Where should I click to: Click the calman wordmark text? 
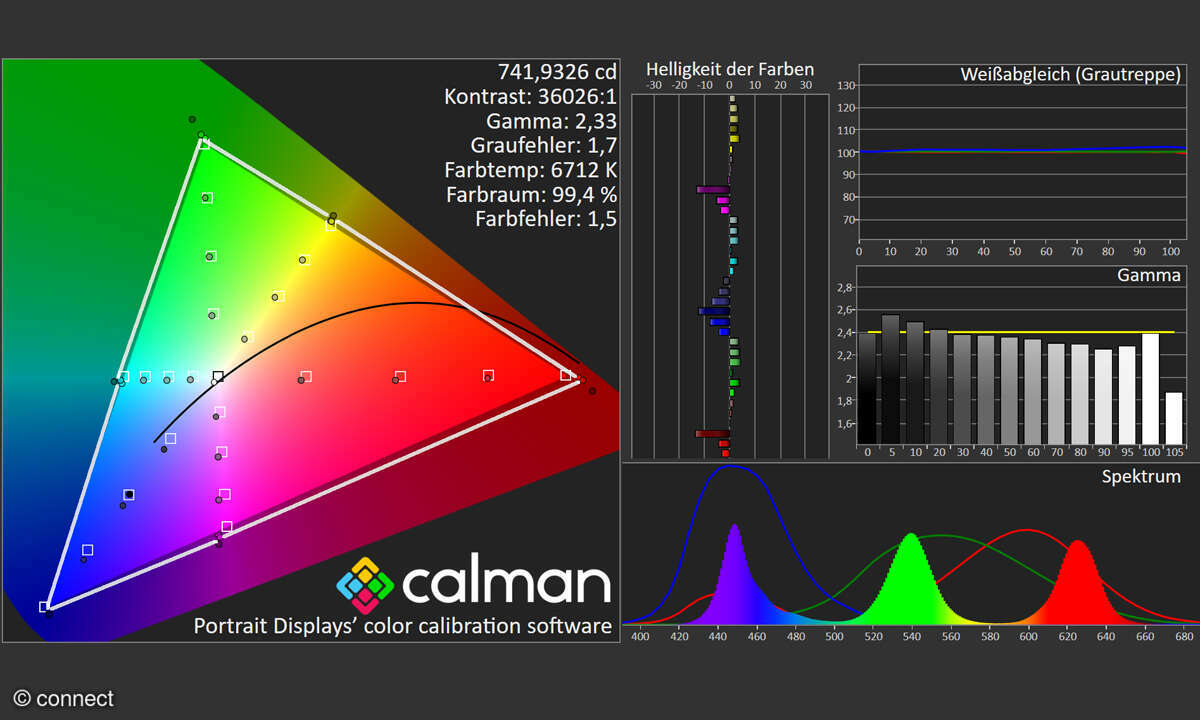506,583
